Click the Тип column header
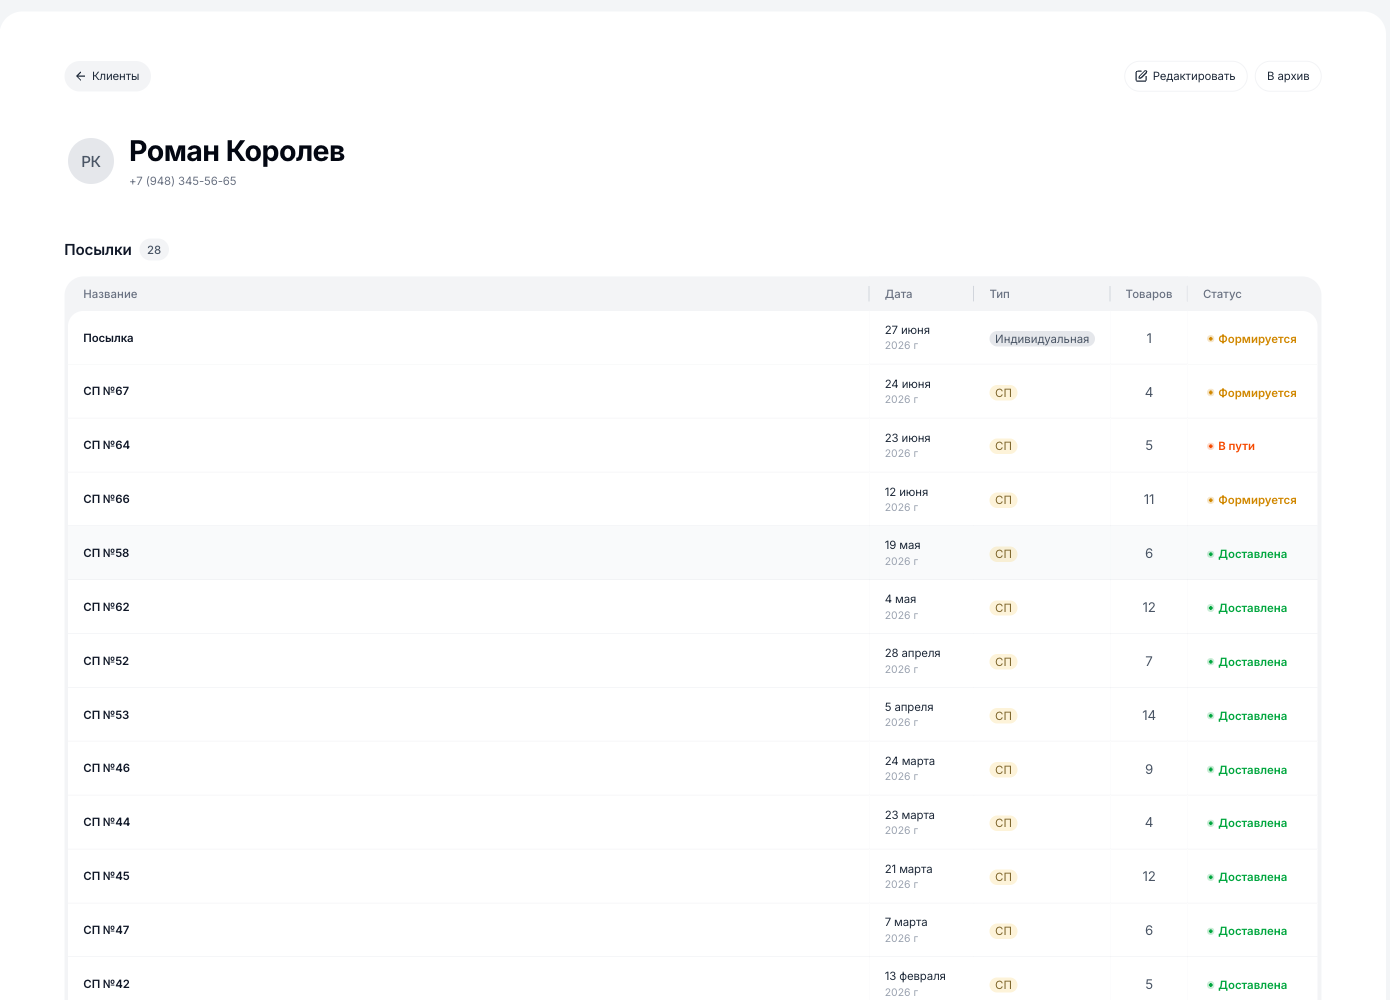This screenshot has height=1000, width=1390. [x=1000, y=294]
